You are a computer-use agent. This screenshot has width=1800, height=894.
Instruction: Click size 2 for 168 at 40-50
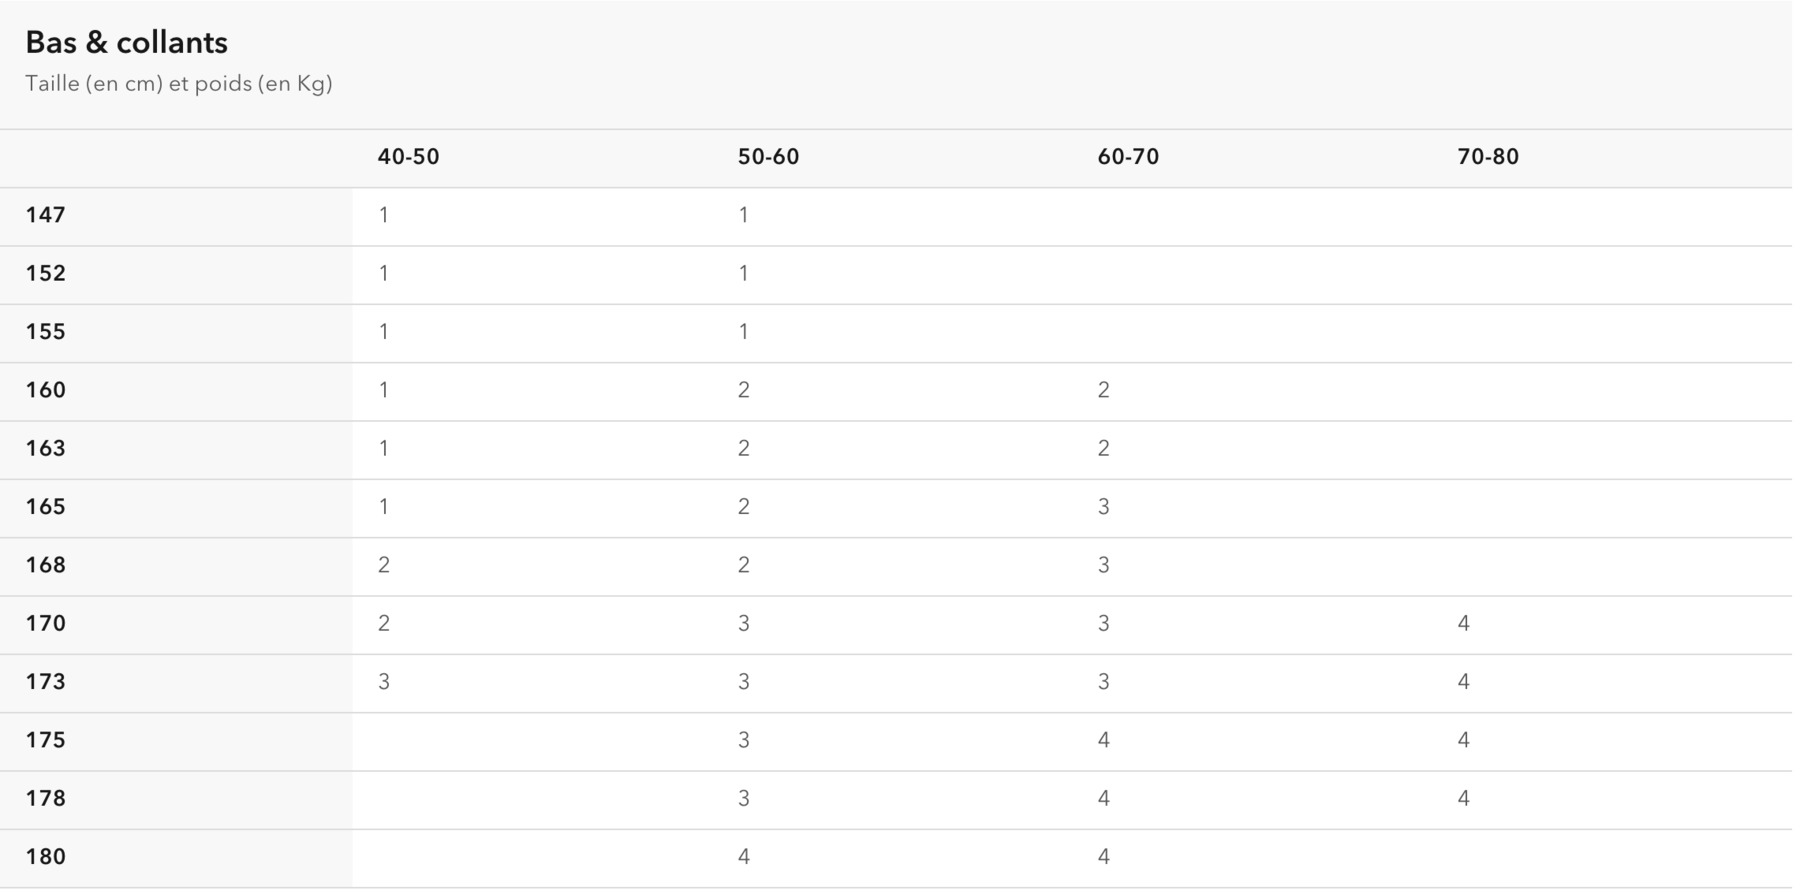point(384,565)
